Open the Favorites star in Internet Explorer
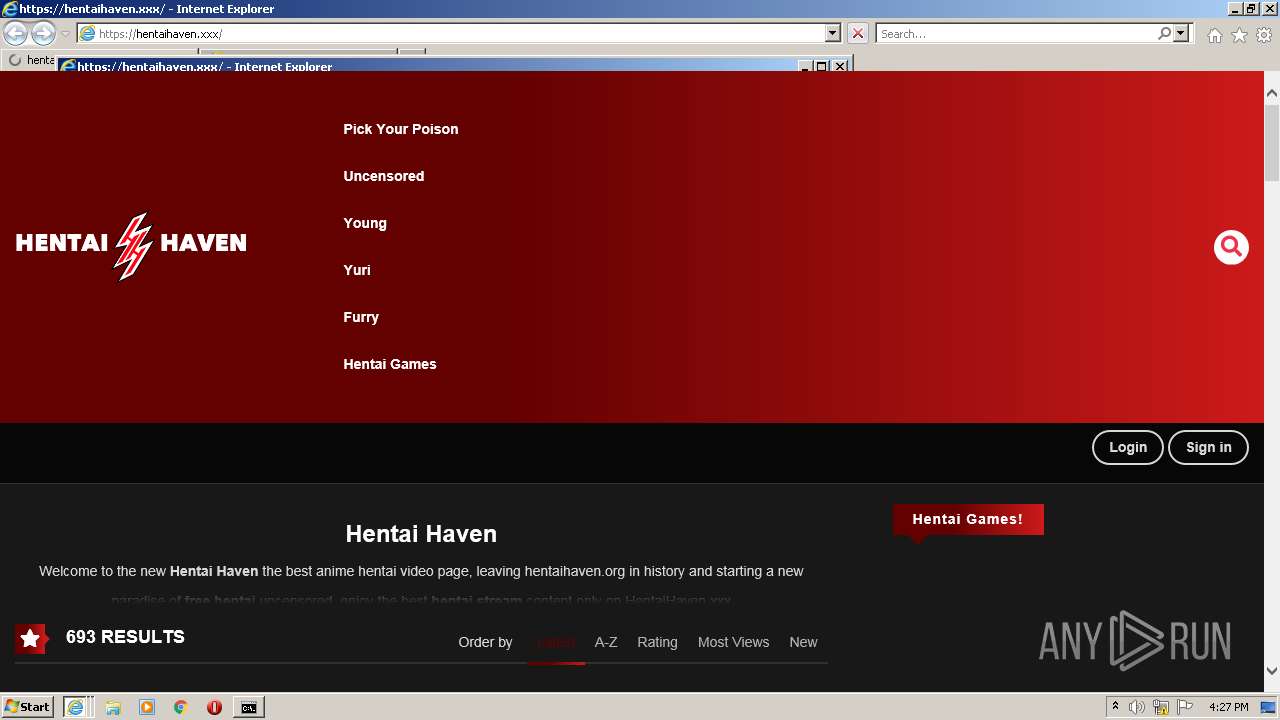The height and width of the screenshot is (720, 1280). coord(1239,35)
